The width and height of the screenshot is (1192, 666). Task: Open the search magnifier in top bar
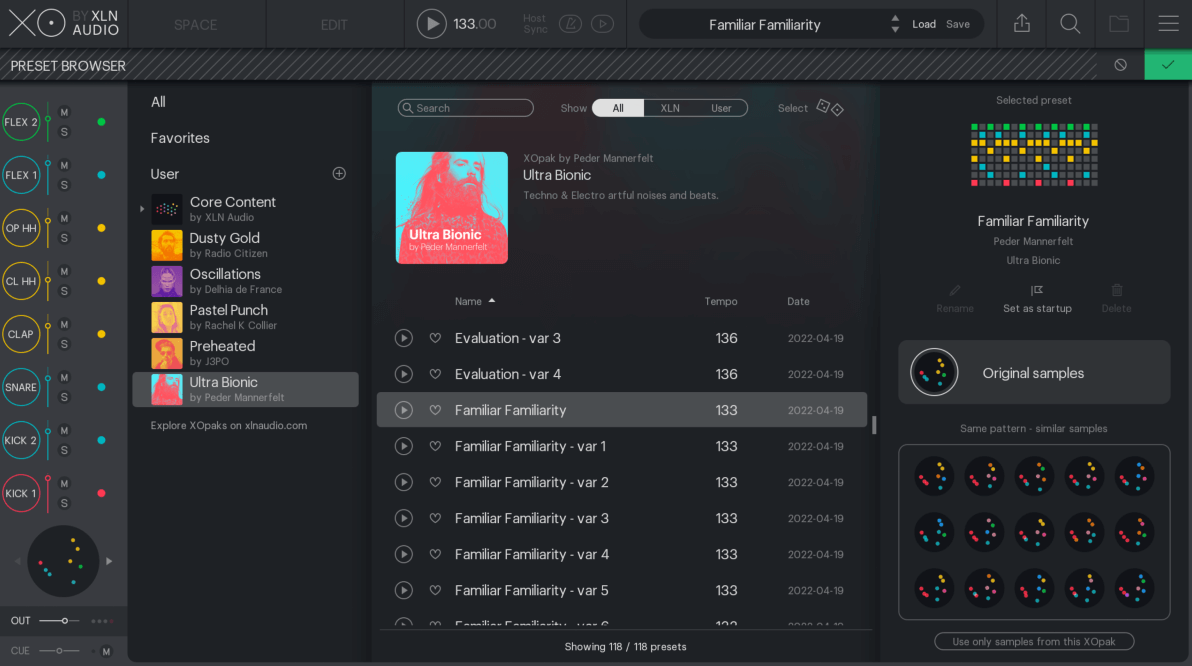click(x=1070, y=24)
